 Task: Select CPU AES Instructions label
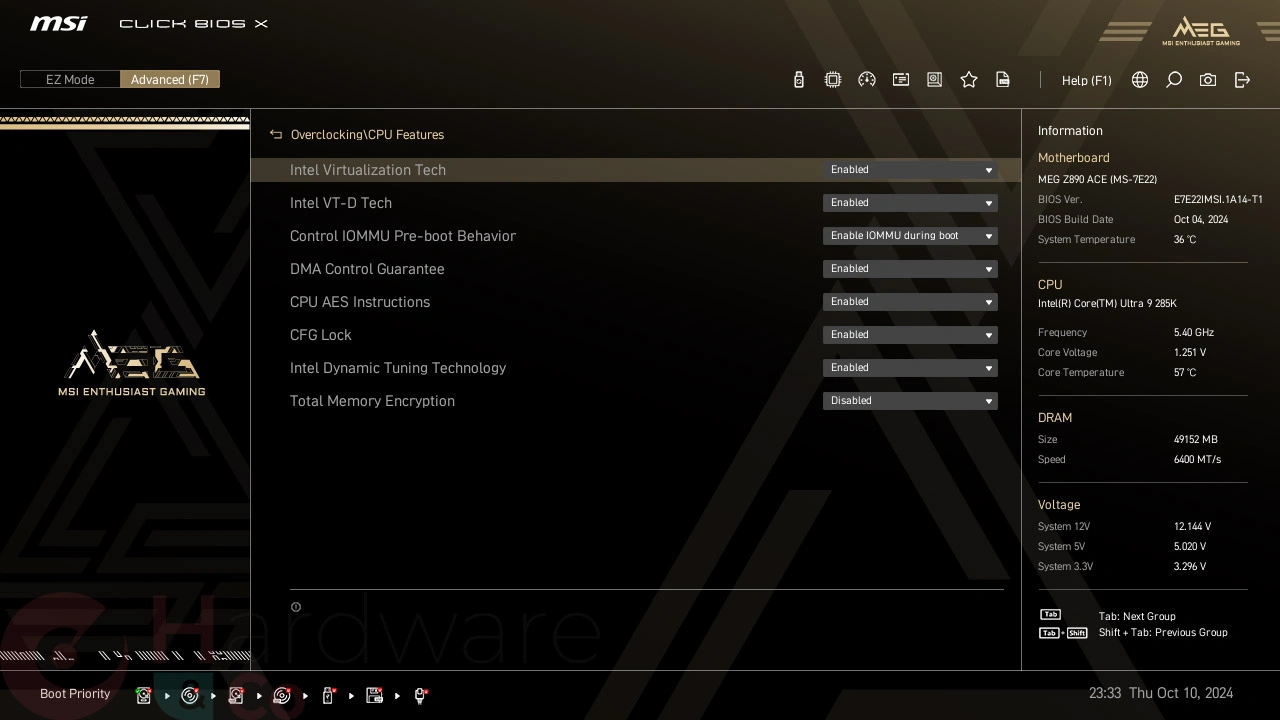click(360, 302)
